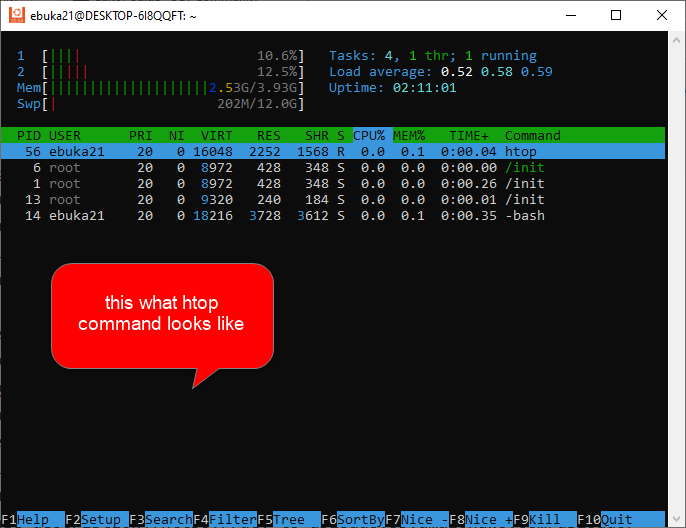The height and width of the screenshot is (528, 686).
Task: Click the scrollbar down arrow
Action: 676,519
